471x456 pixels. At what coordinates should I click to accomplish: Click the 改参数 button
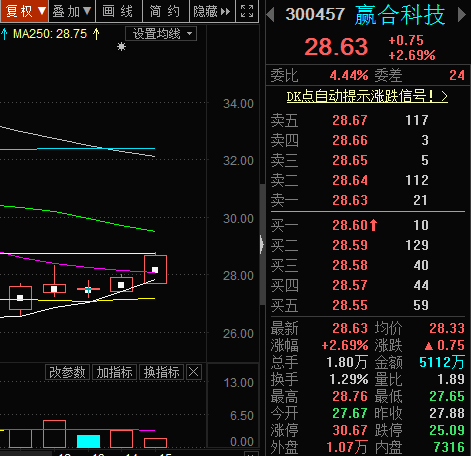[x=67, y=372]
